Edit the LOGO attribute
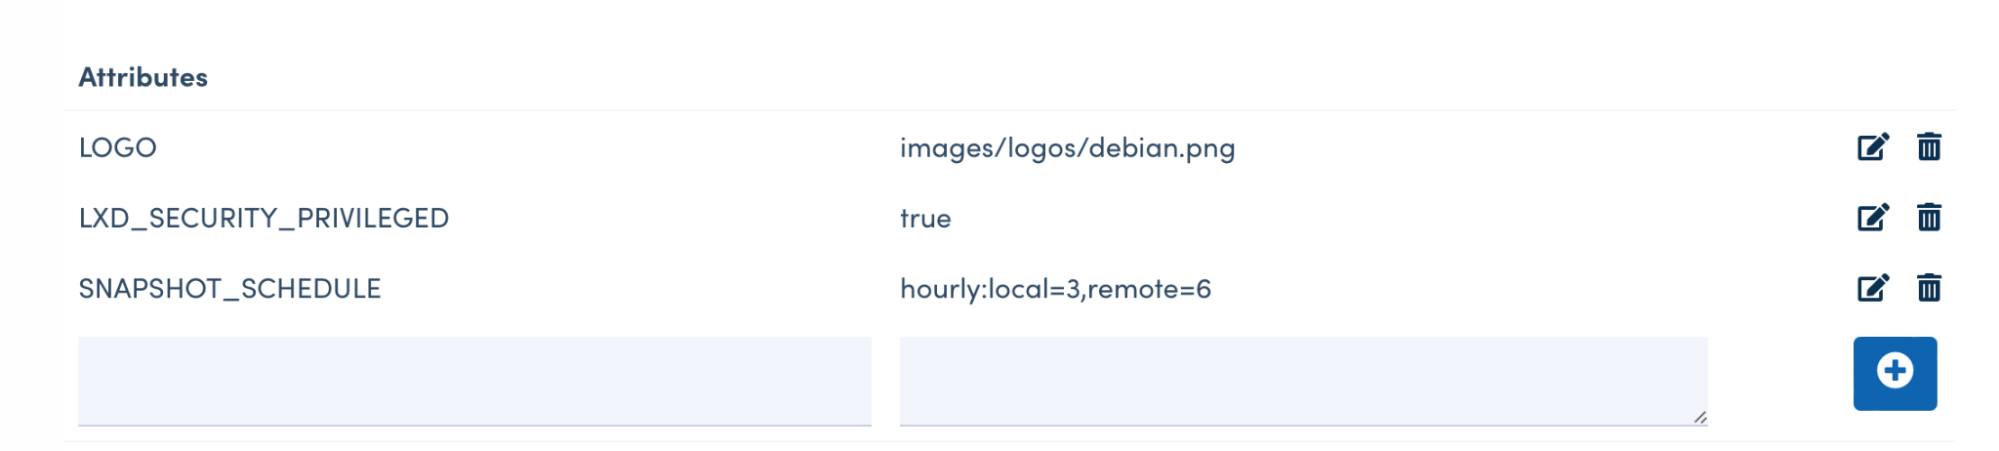The height and width of the screenshot is (451, 1999). pyautogui.click(x=1872, y=147)
